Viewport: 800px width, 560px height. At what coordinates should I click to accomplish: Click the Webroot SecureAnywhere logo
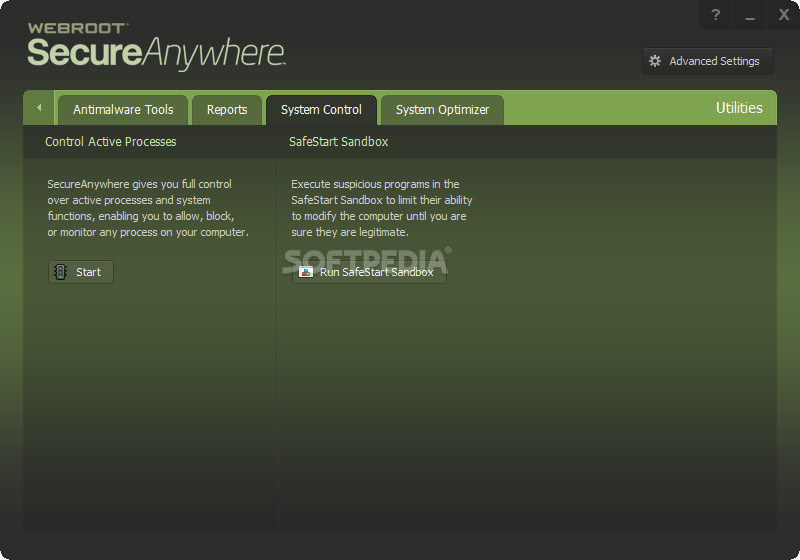point(156,46)
